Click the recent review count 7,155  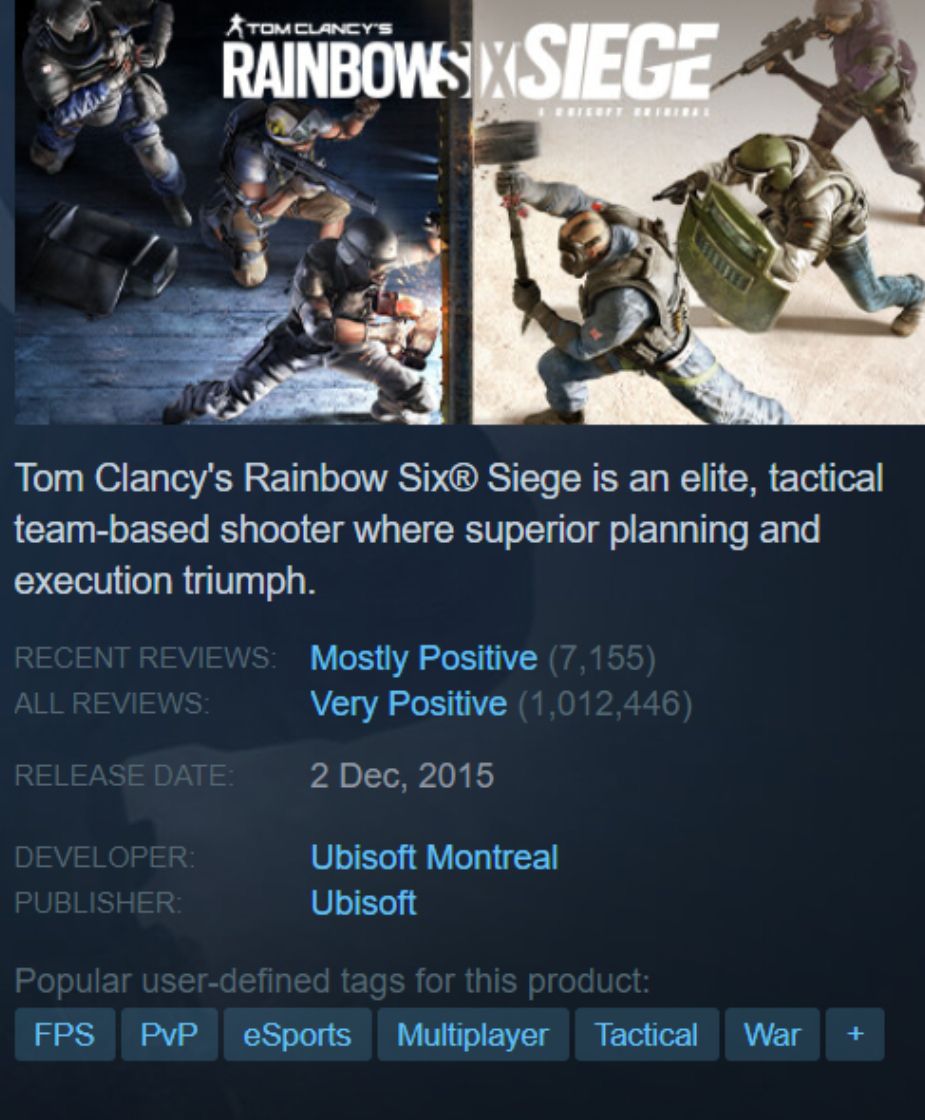click(601, 658)
